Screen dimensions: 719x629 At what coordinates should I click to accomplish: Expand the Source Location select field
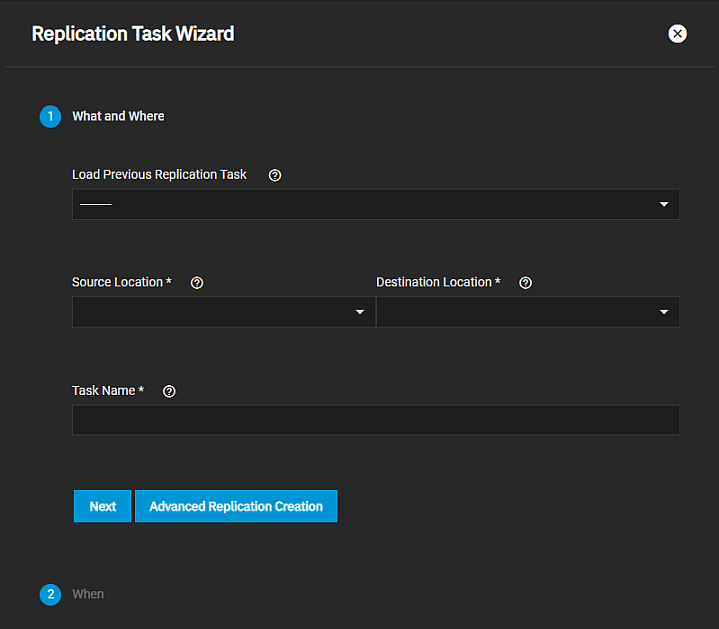tap(210, 313)
